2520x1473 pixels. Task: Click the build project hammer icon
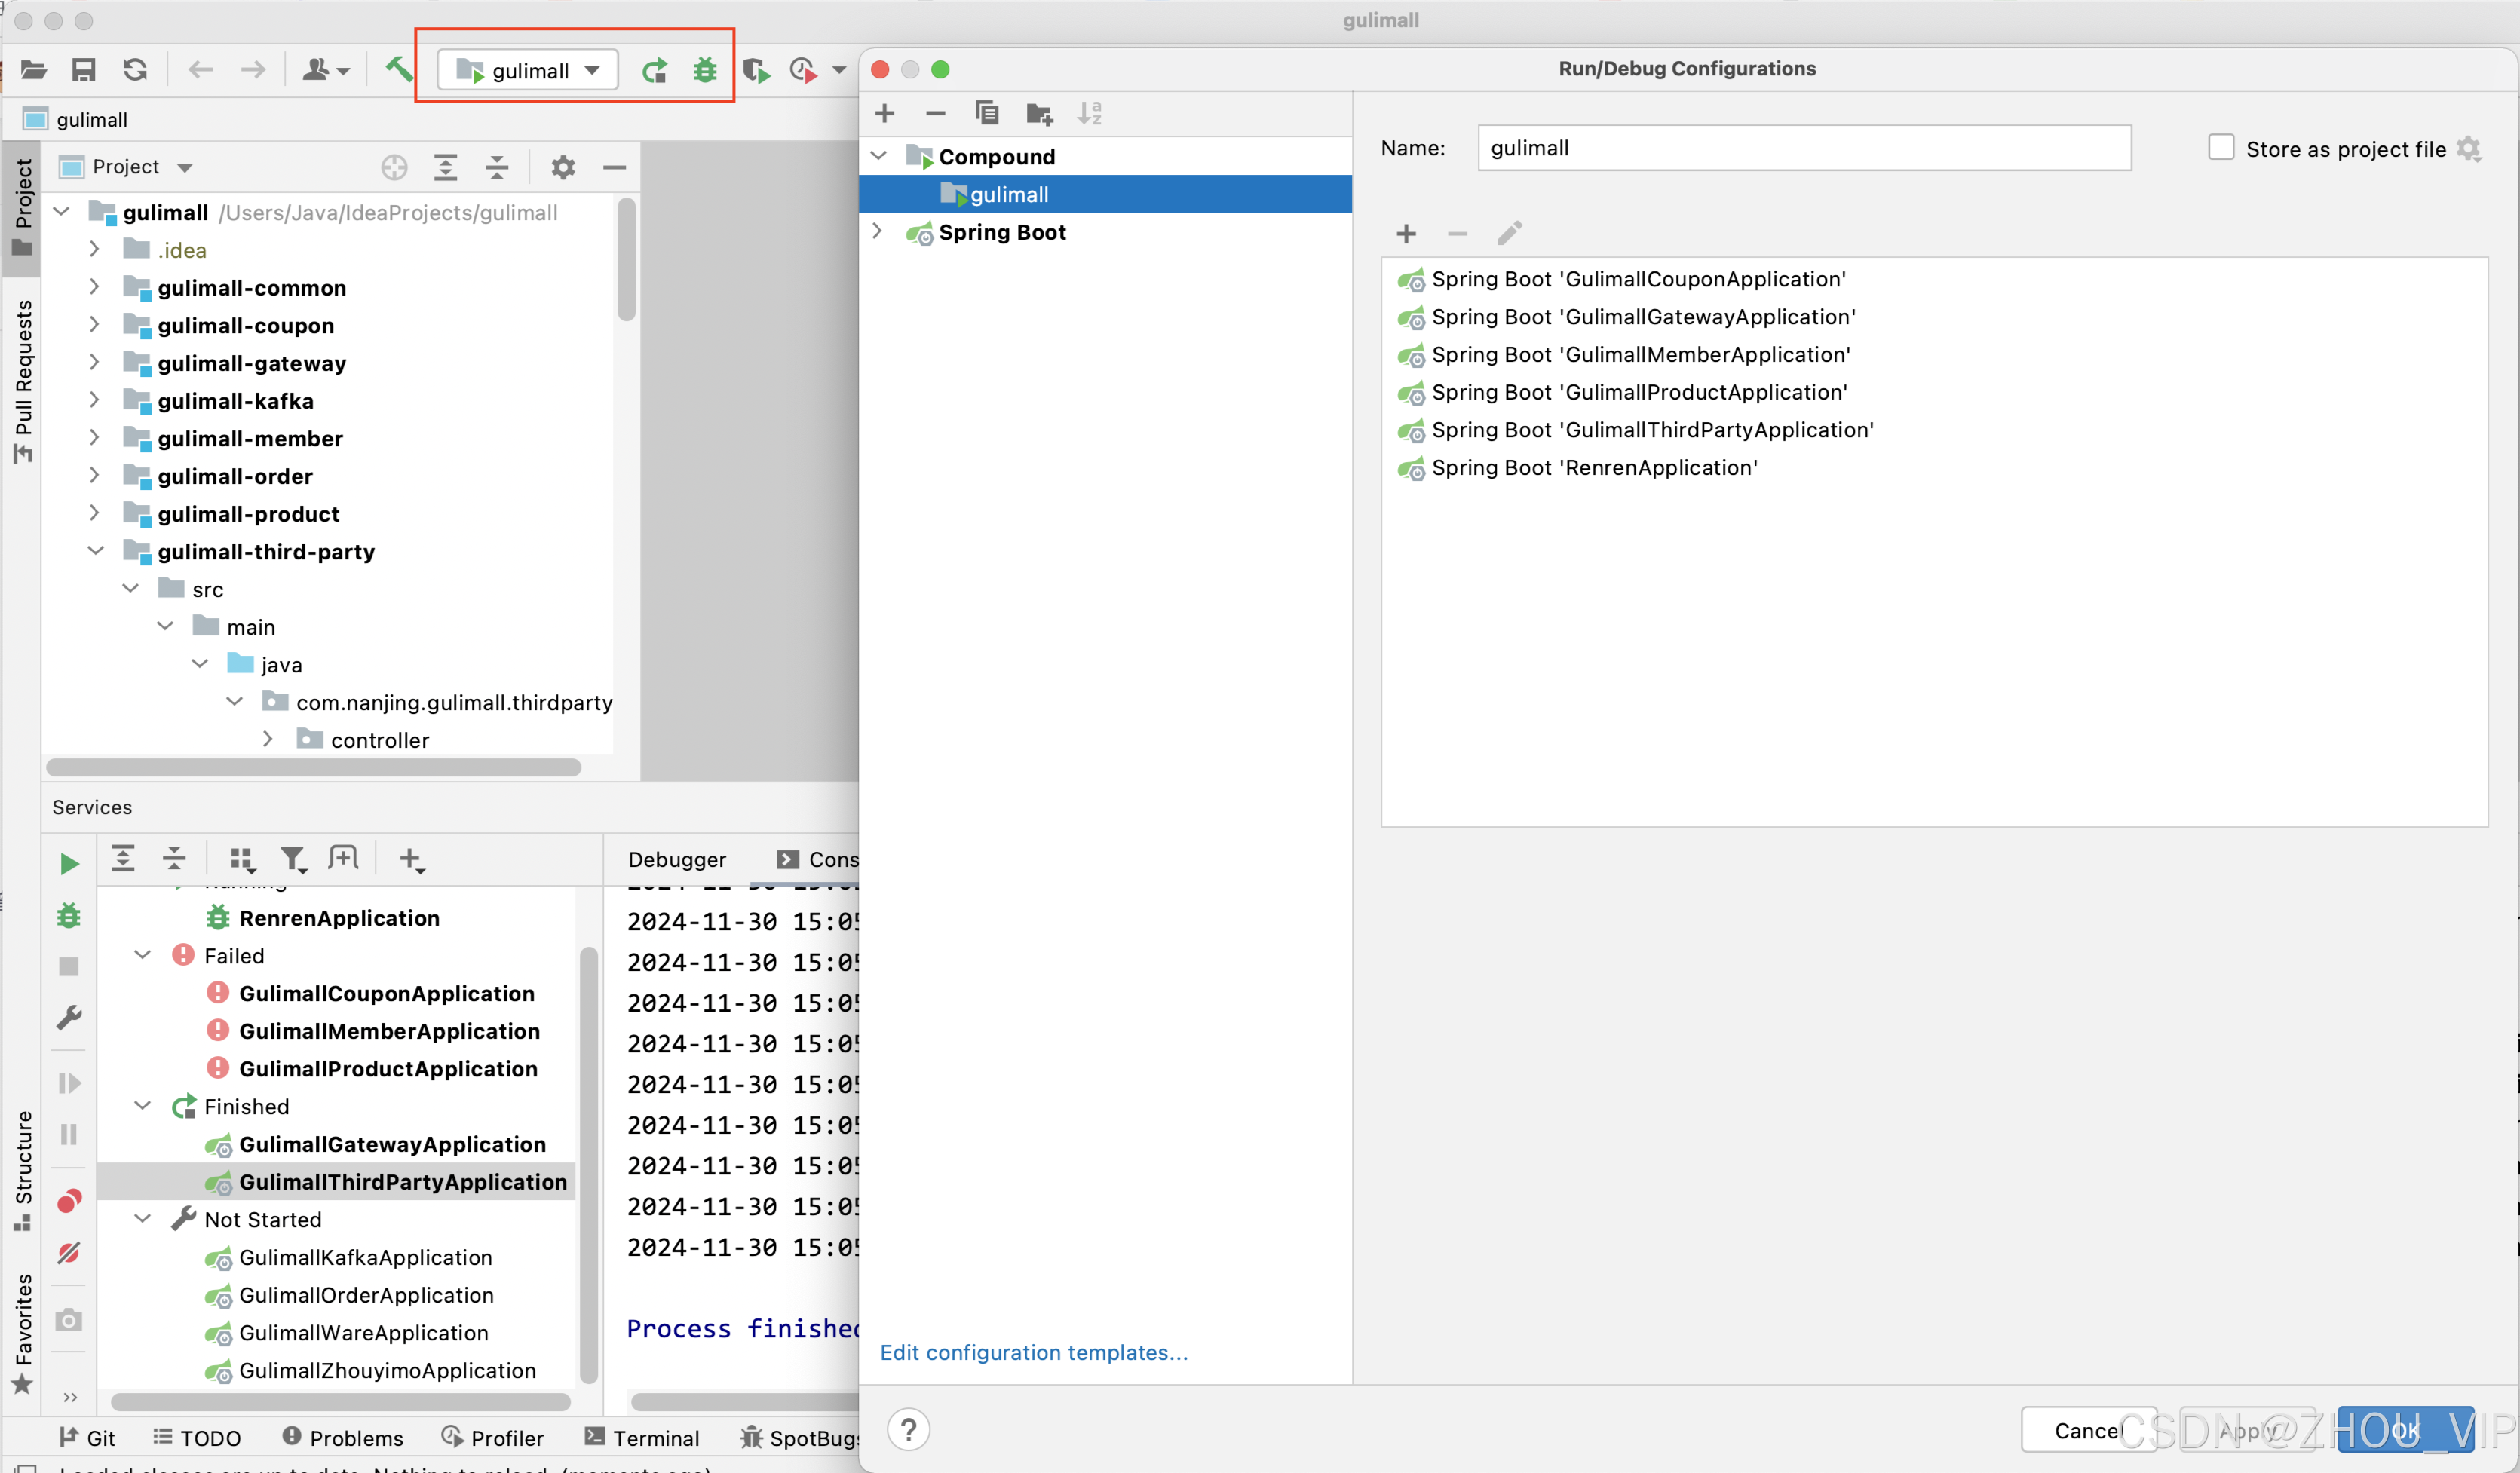pos(398,69)
